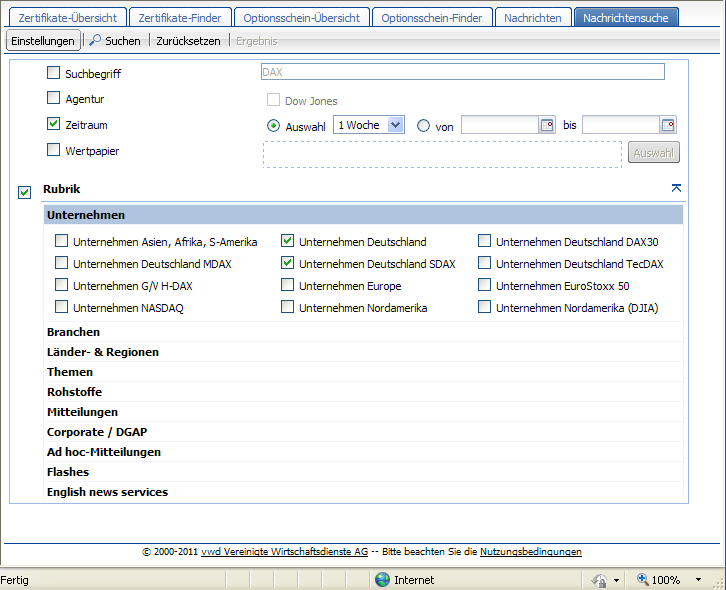Image resolution: width=726 pixels, height=590 pixels.
Task: Click the security shield icon in status bar
Action: (x=598, y=580)
